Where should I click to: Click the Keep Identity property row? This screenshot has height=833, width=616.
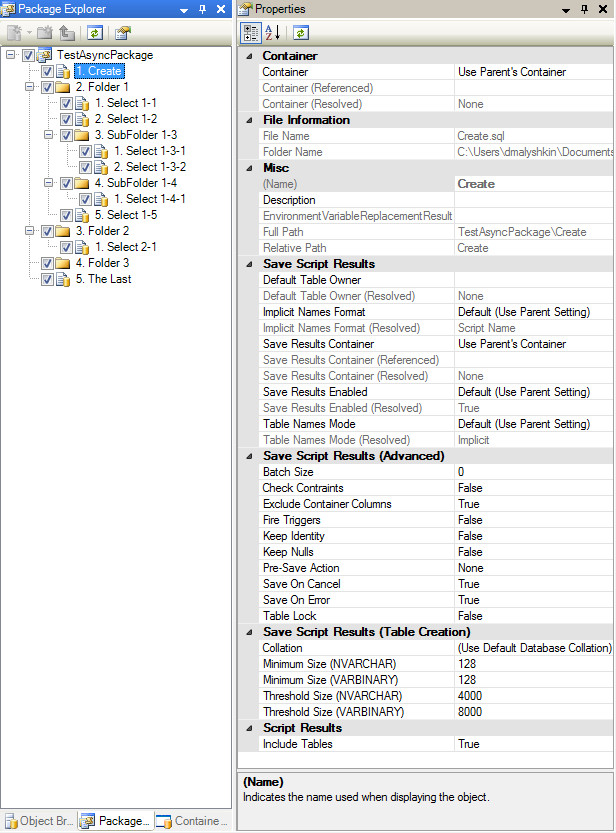435,536
